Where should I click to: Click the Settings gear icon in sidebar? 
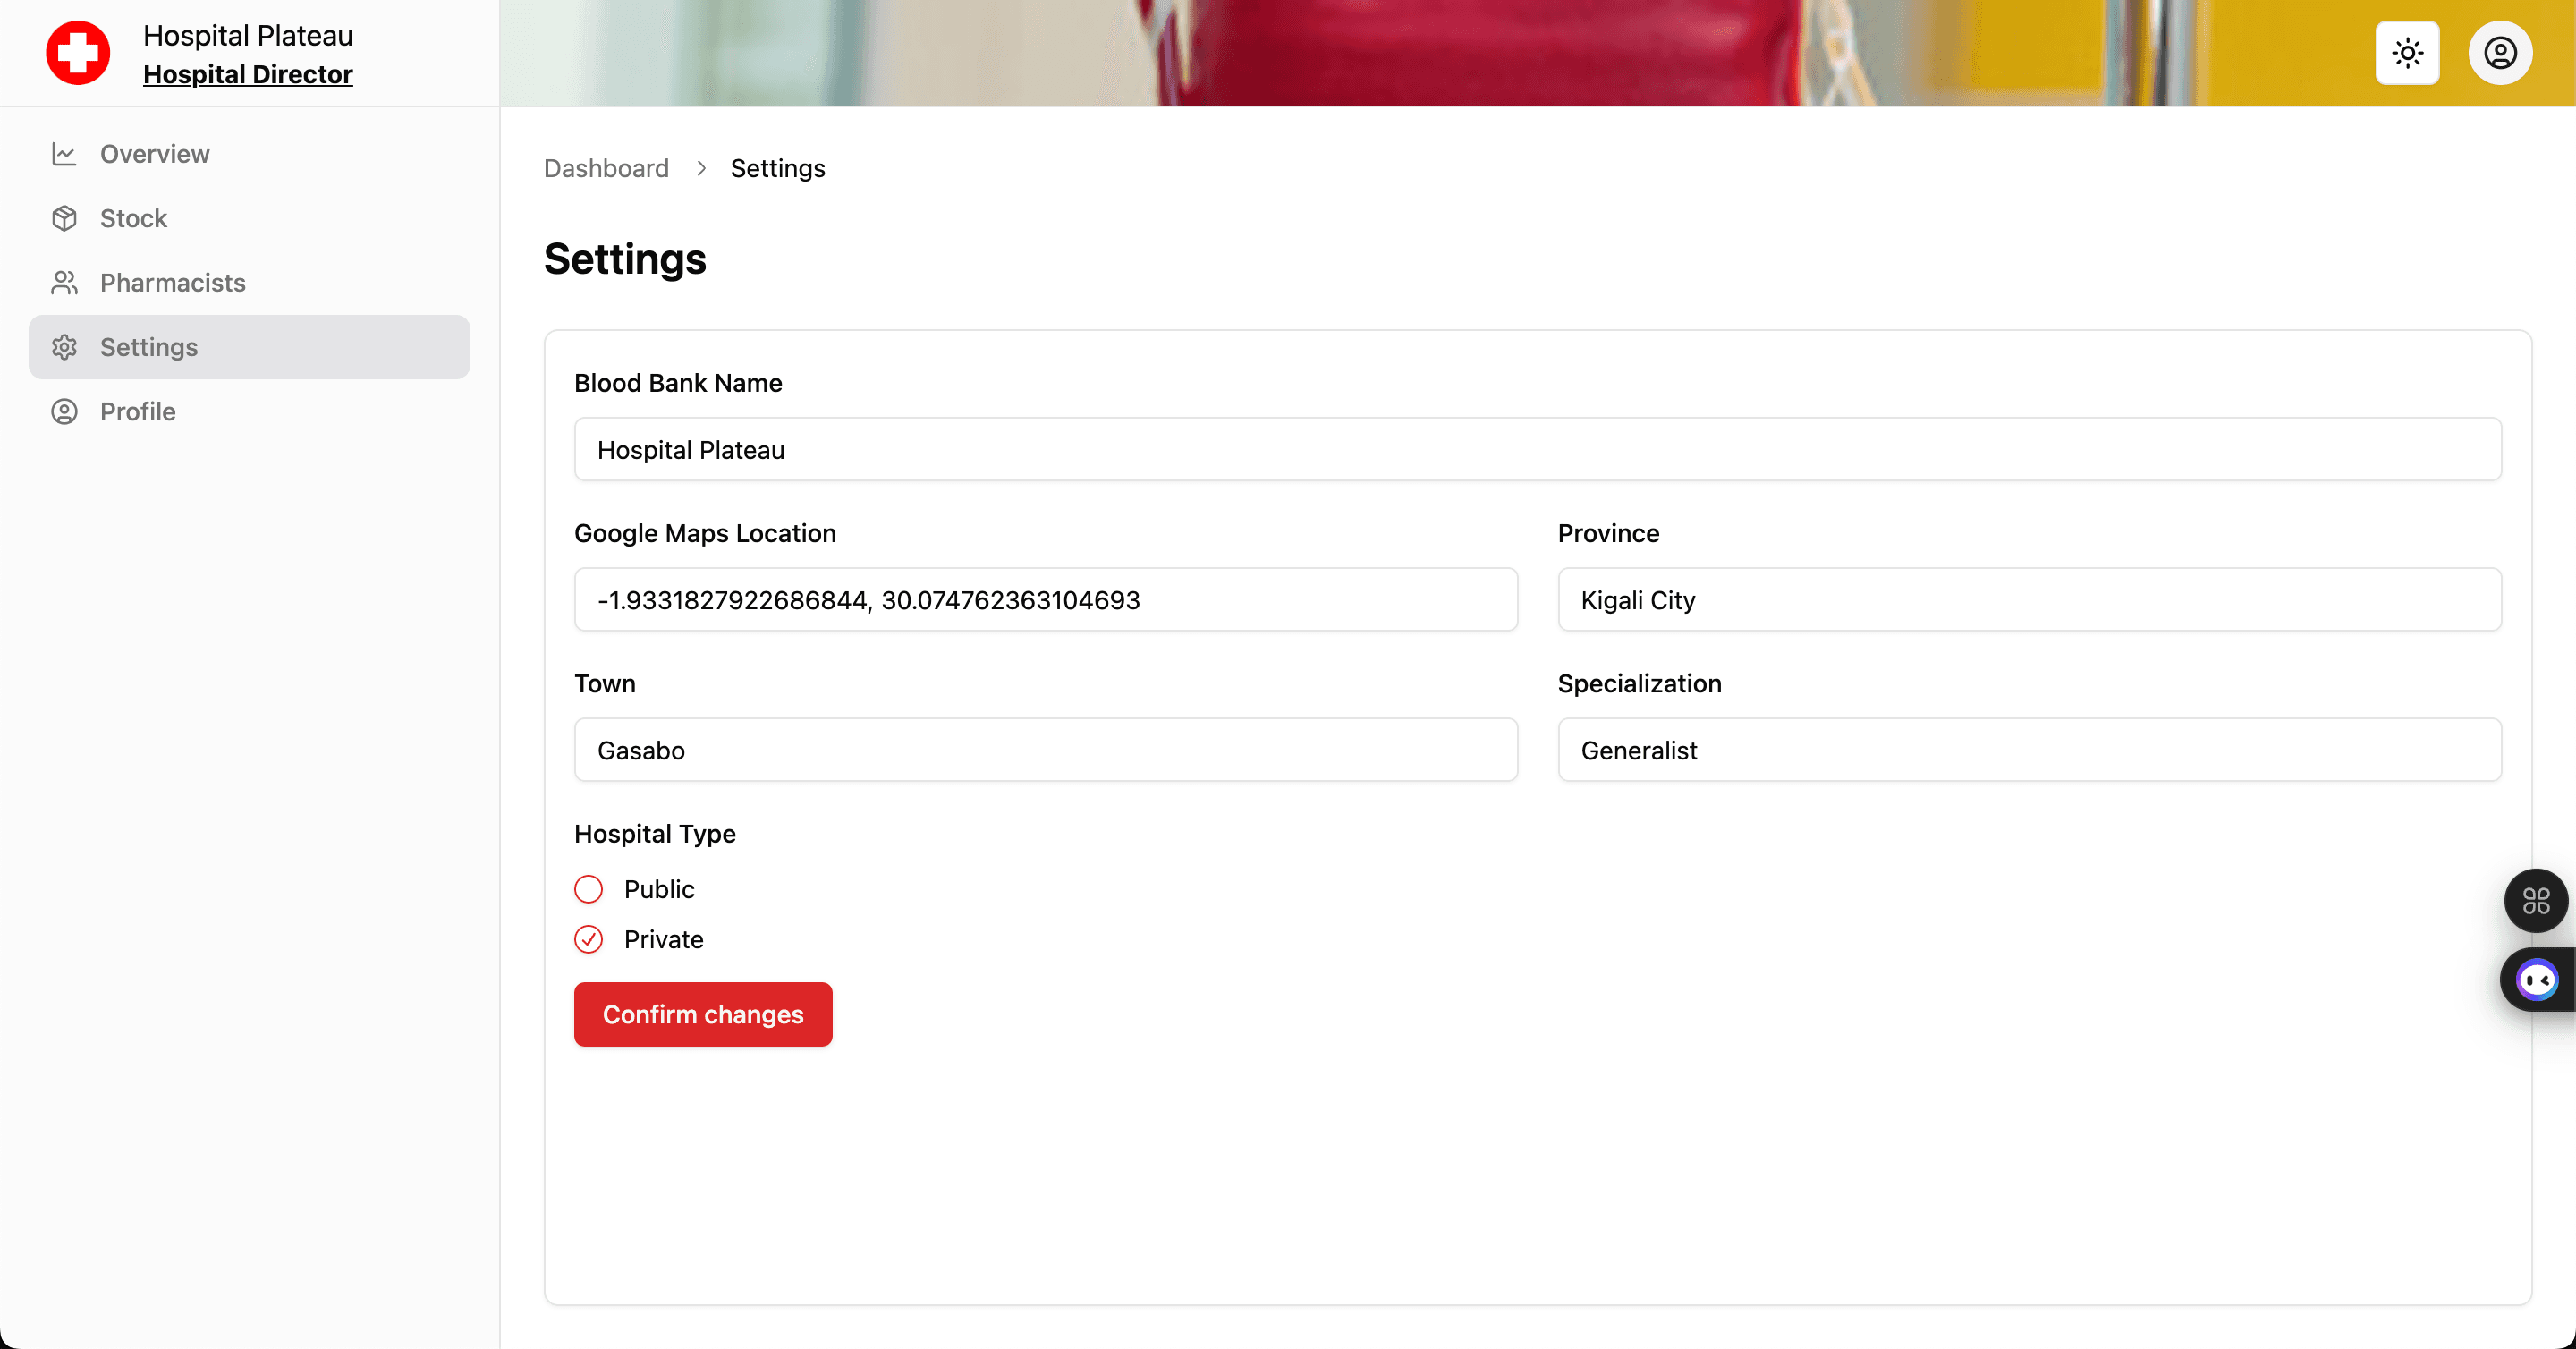64,347
